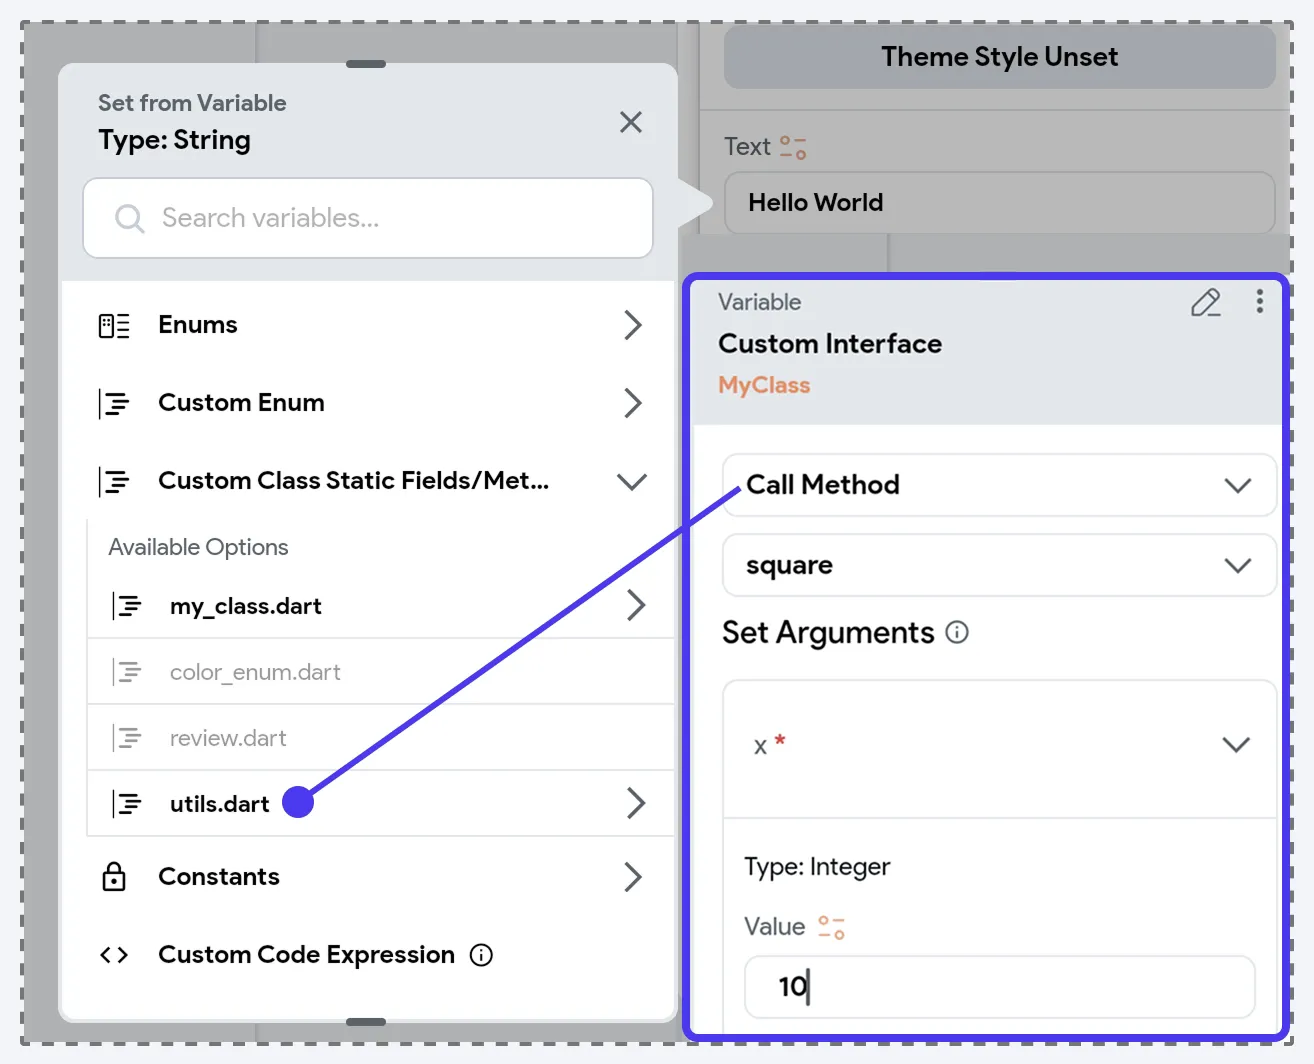Collapse Custom Class Static Fields/Methods section
The width and height of the screenshot is (1314, 1064).
point(632,481)
